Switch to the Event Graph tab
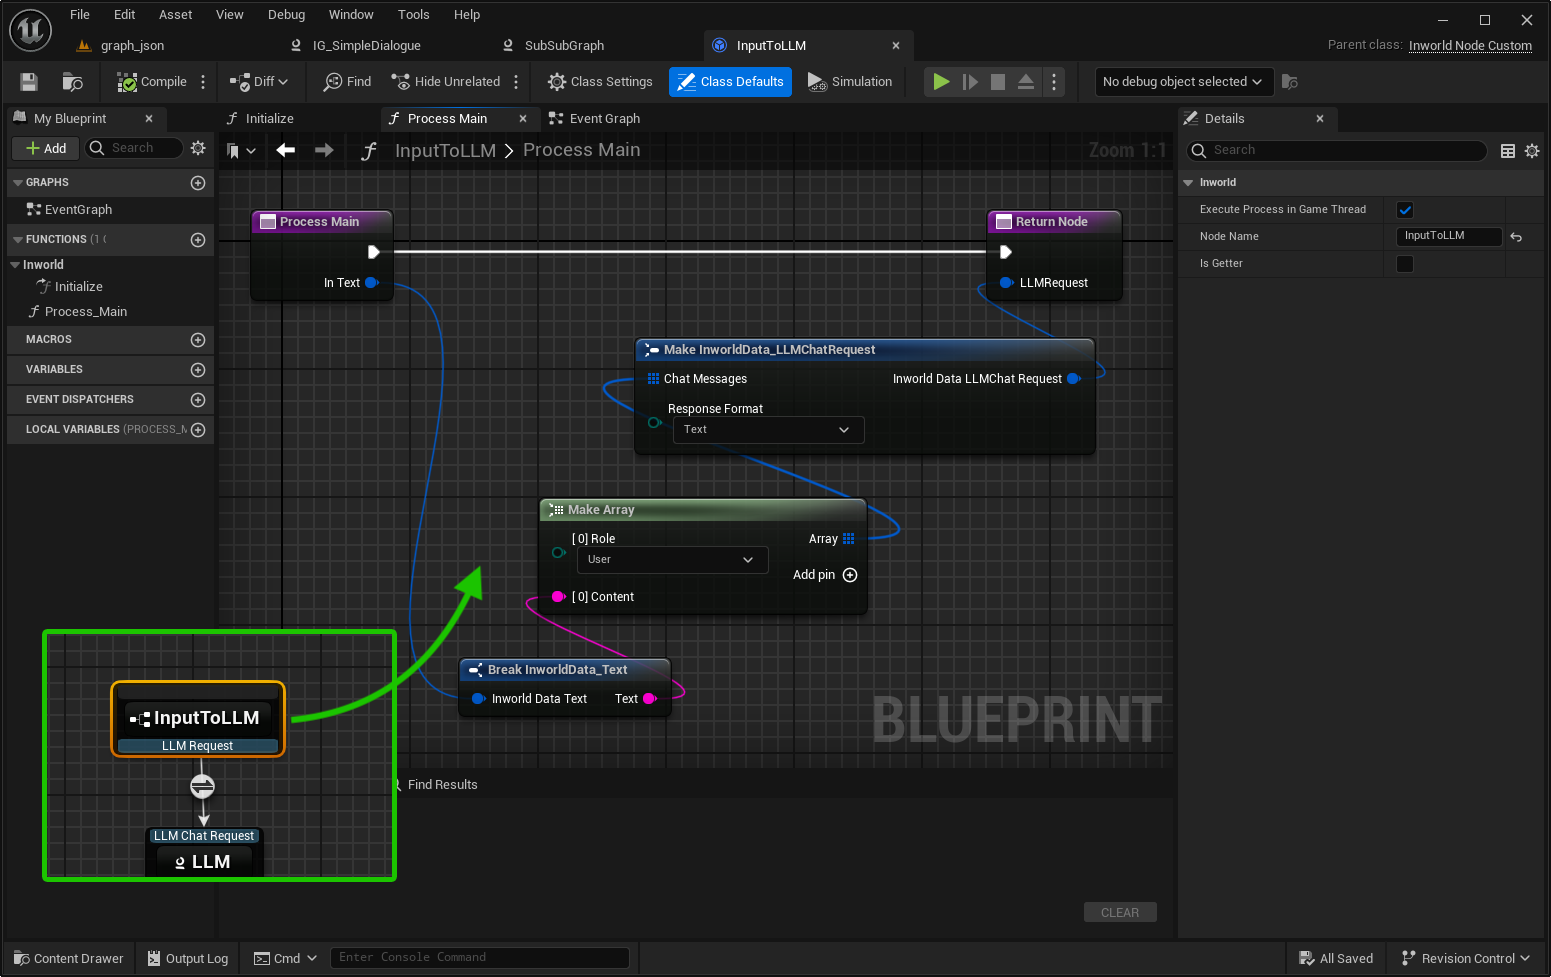 pyautogui.click(x=595, y=119)
